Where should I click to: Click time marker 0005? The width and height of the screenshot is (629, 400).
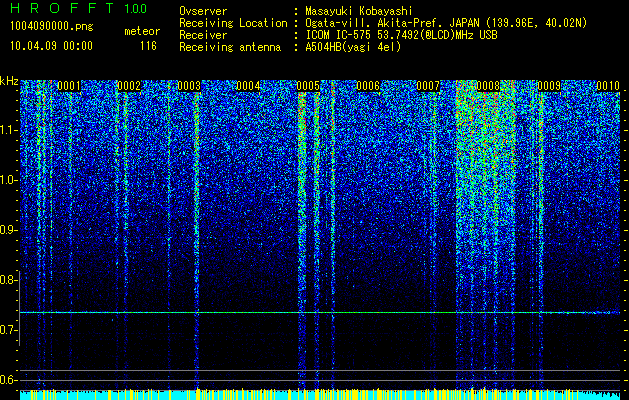(x=308, y=86)
